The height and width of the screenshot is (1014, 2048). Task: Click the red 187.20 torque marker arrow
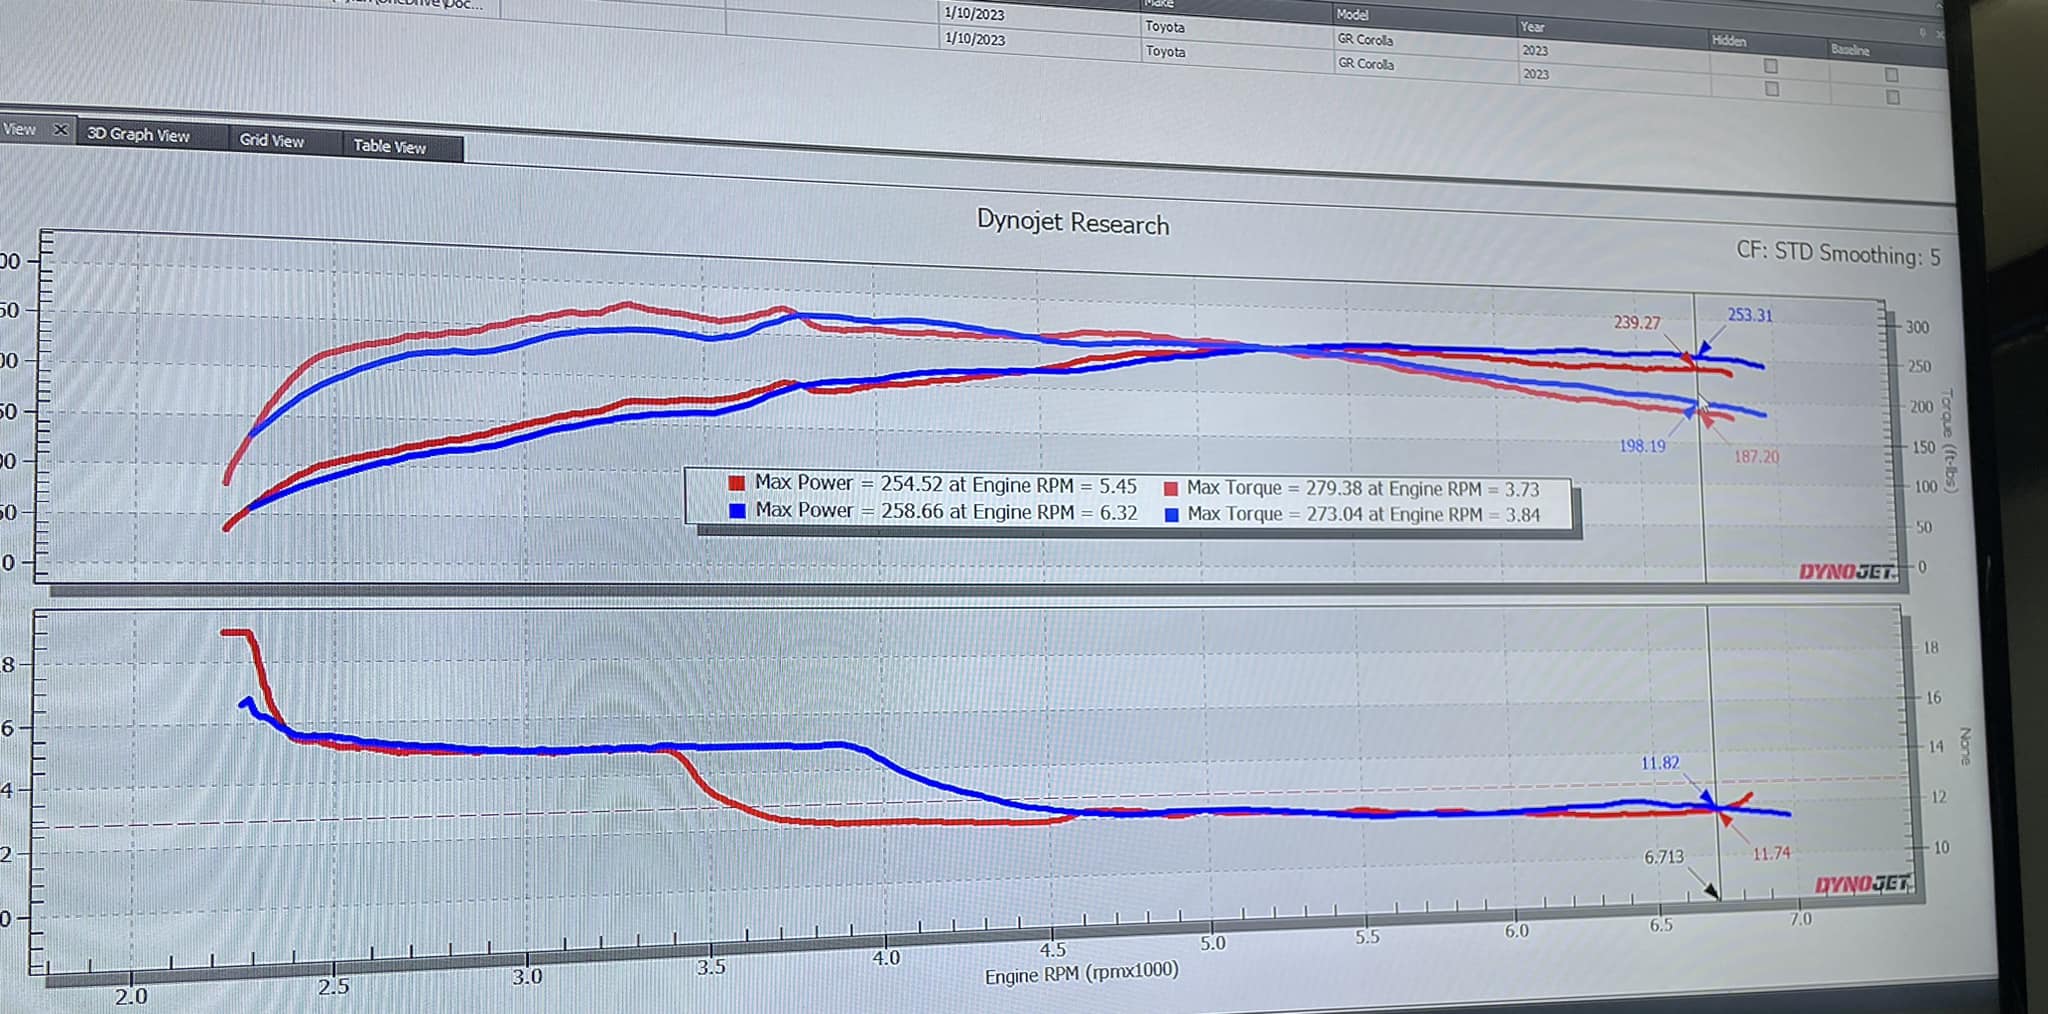[x=1708, y=421]
